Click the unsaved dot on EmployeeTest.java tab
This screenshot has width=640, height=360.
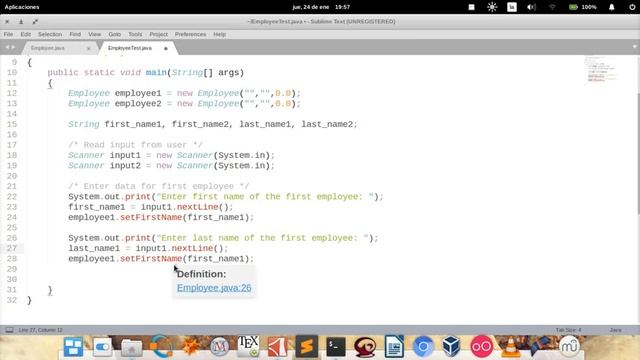[x=166, y=49]
